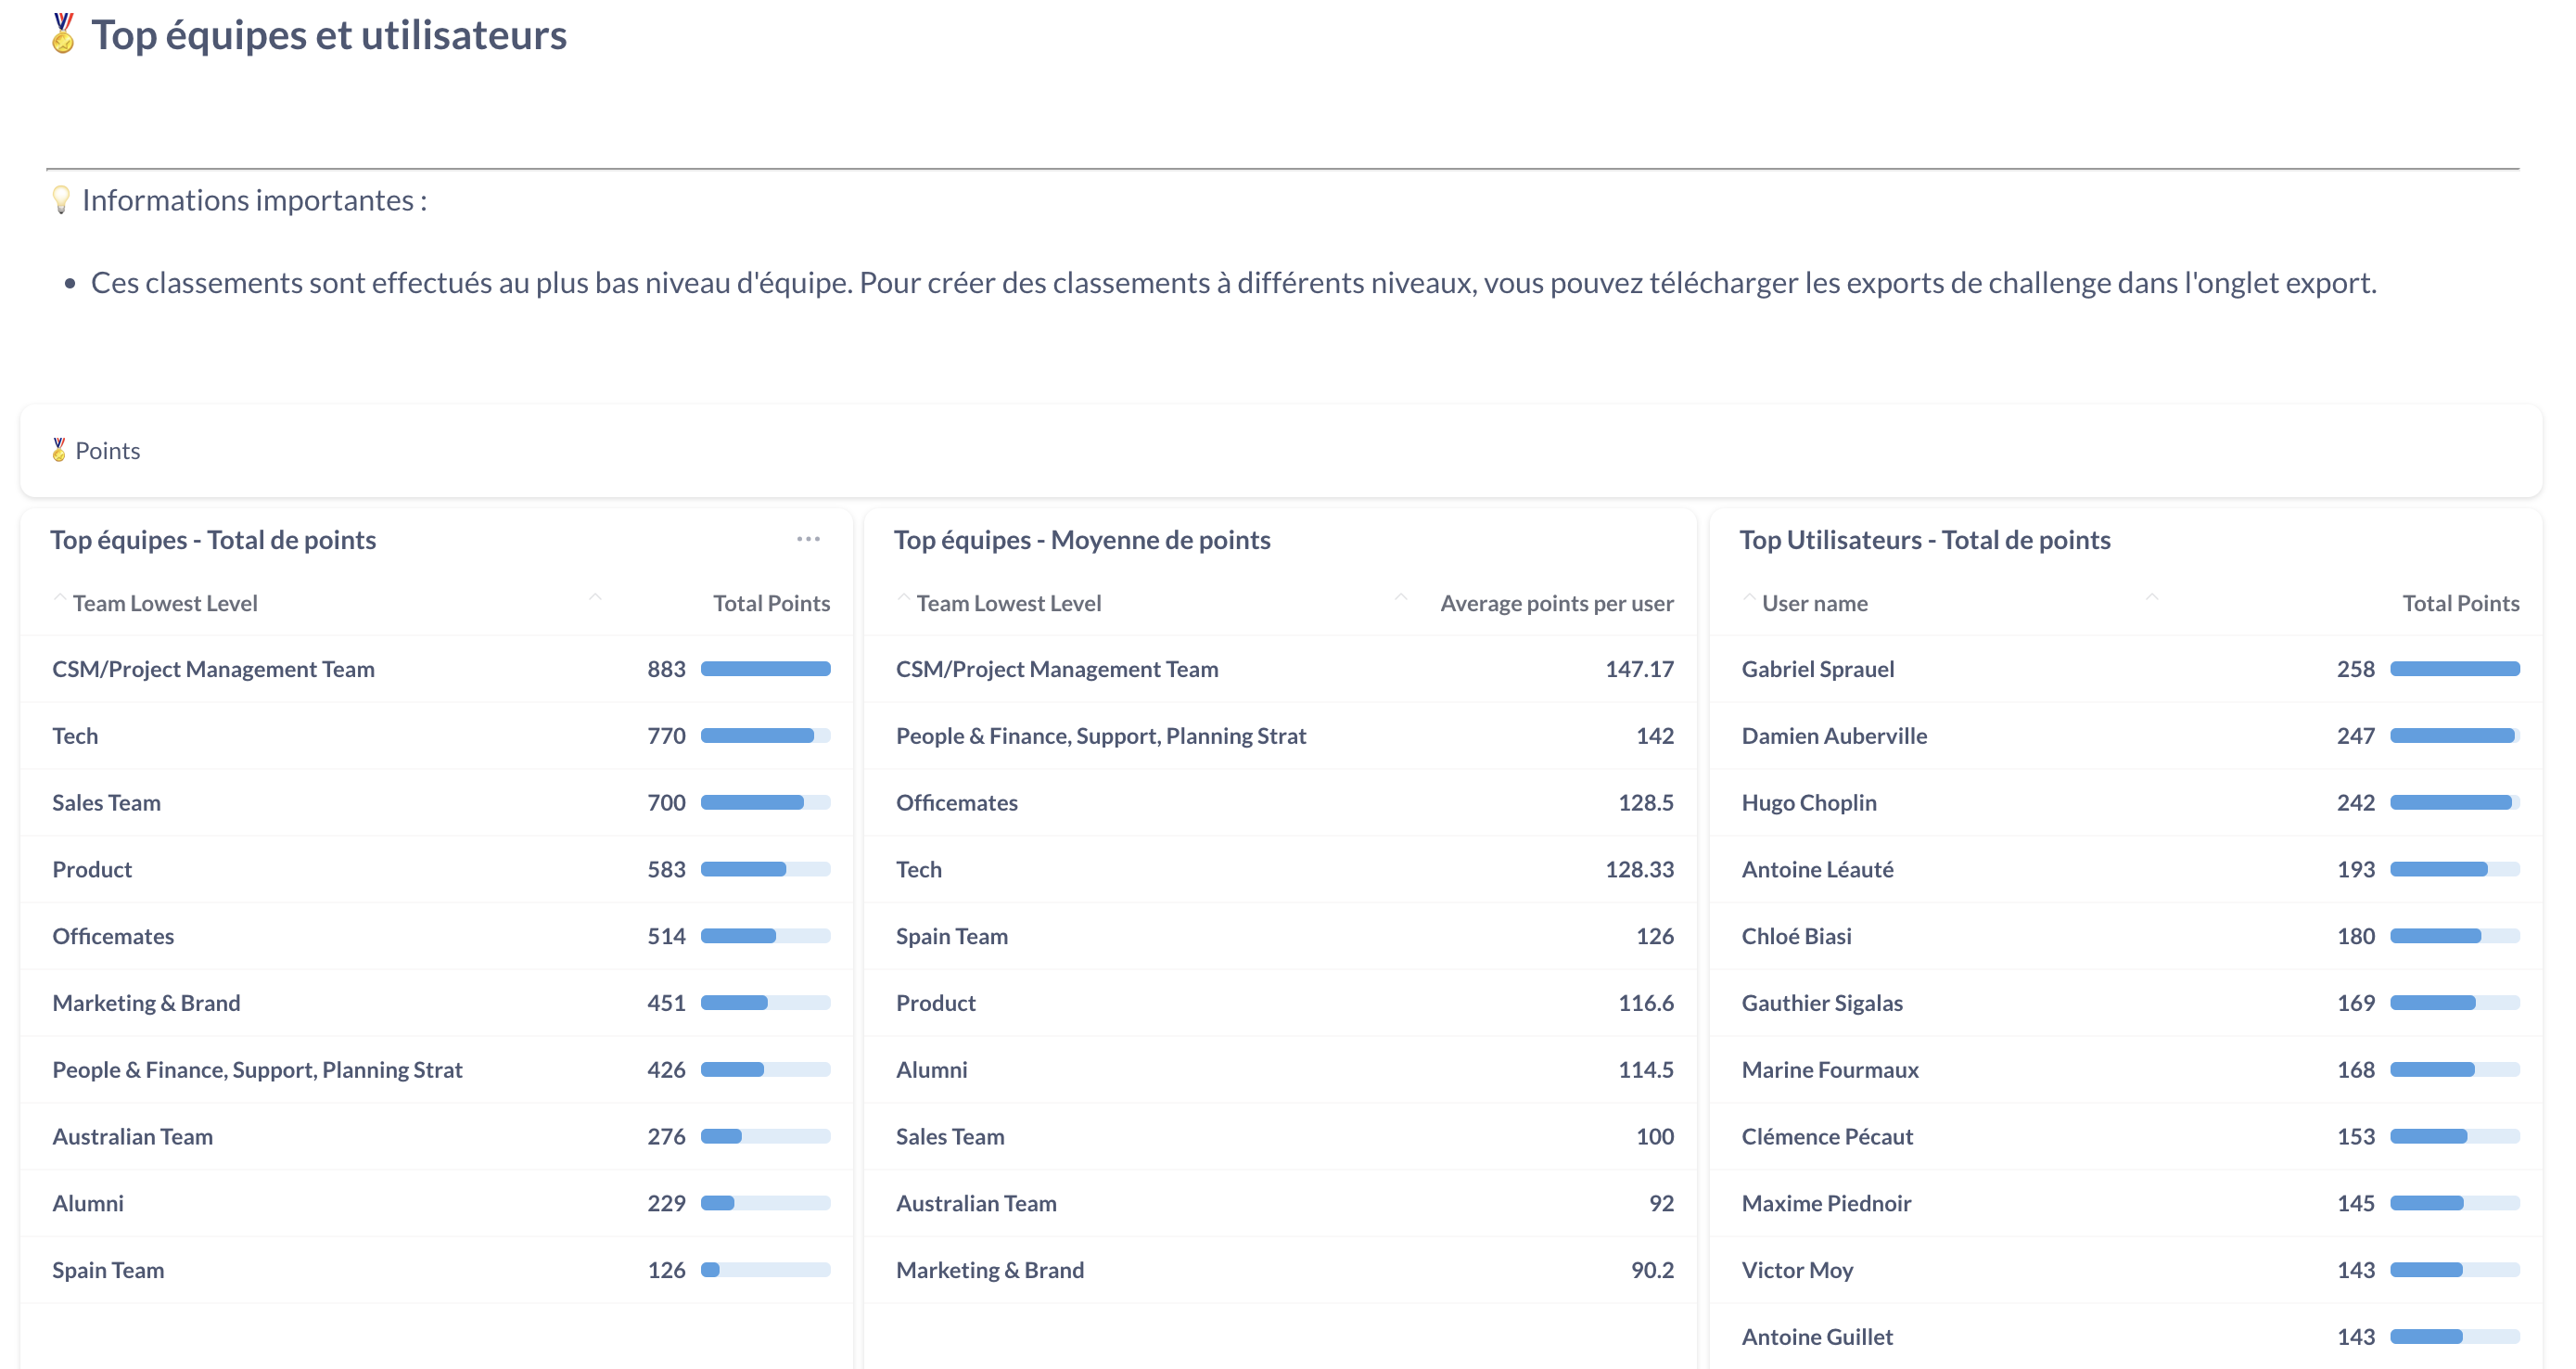2576x1369 pixels.
Task: Select the Gabriel Sprauel row
Action: [1817, 669]
